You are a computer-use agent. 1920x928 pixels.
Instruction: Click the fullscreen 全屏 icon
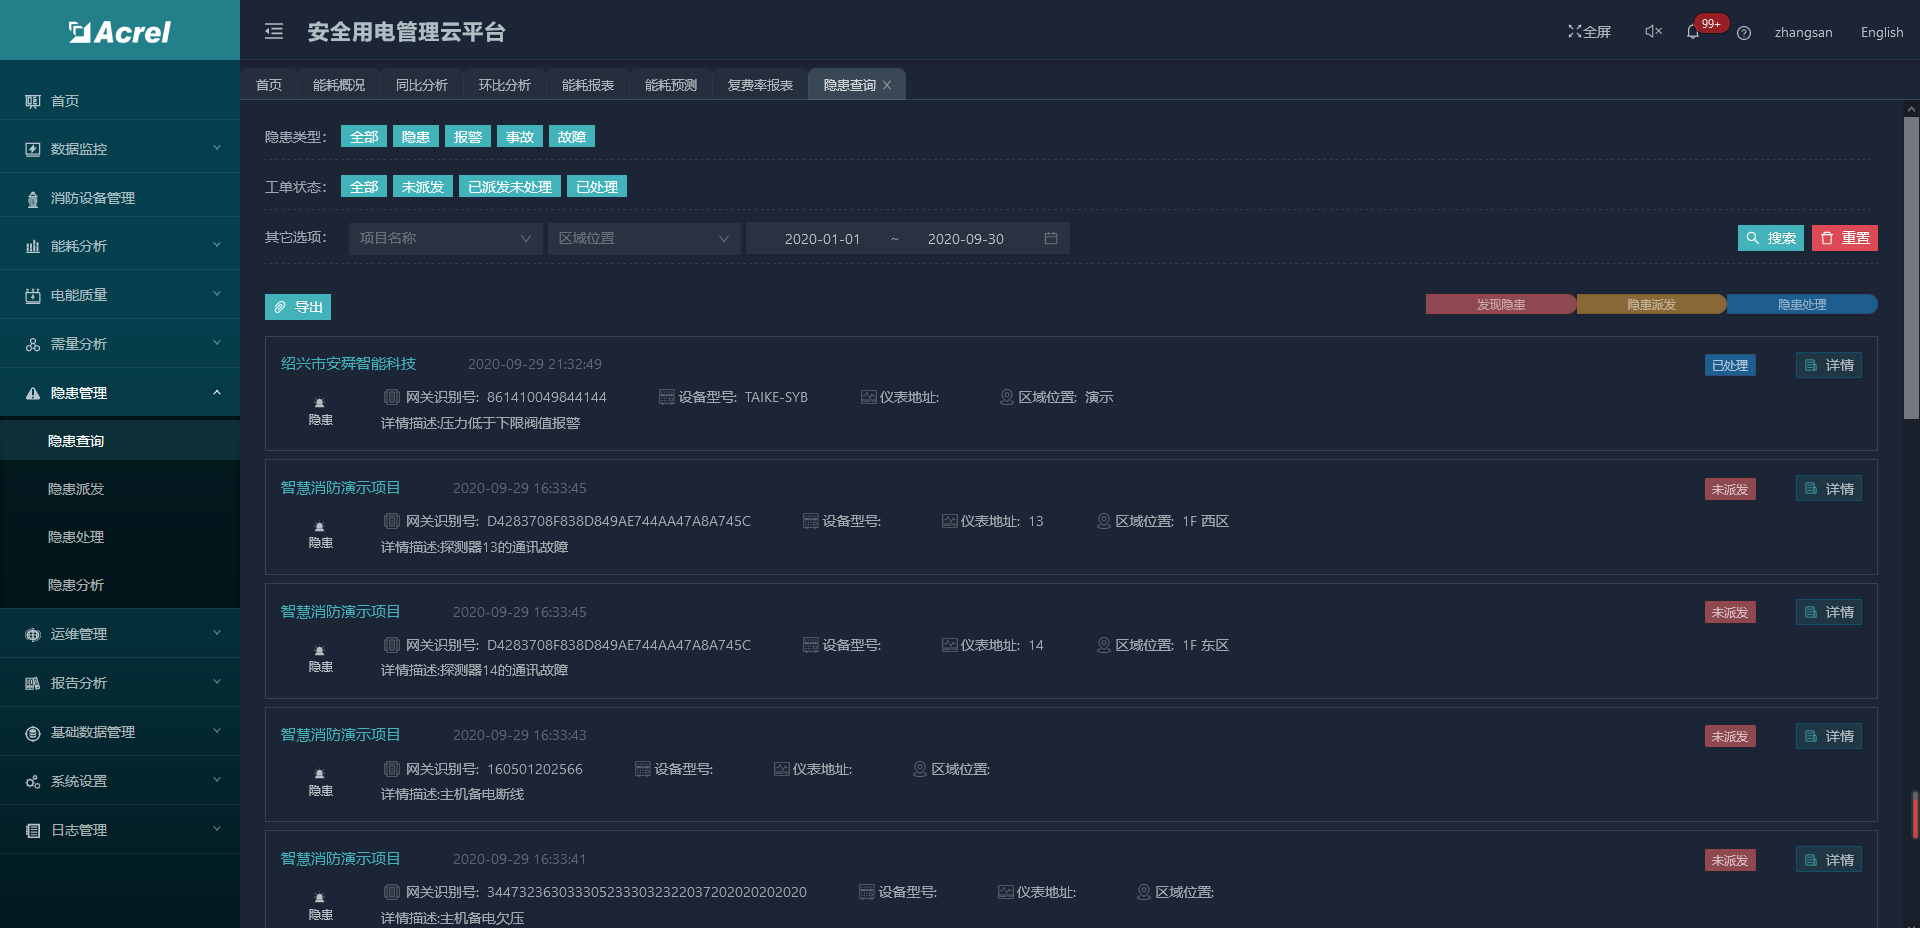pyautogui.click(x=1589, y=32)
